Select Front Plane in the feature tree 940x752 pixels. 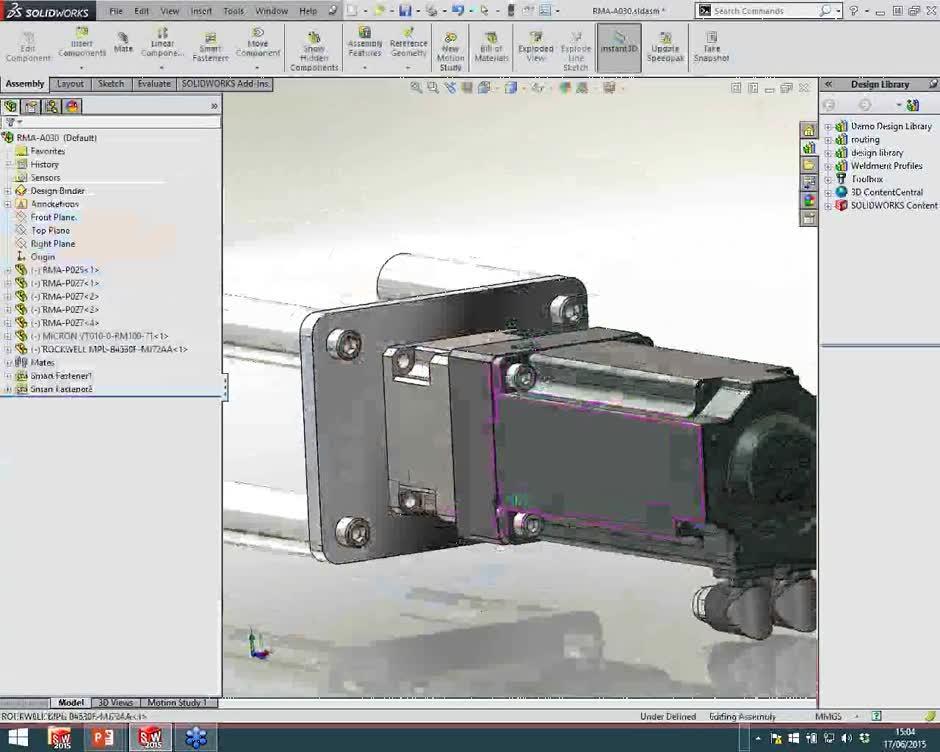point(53,217)
